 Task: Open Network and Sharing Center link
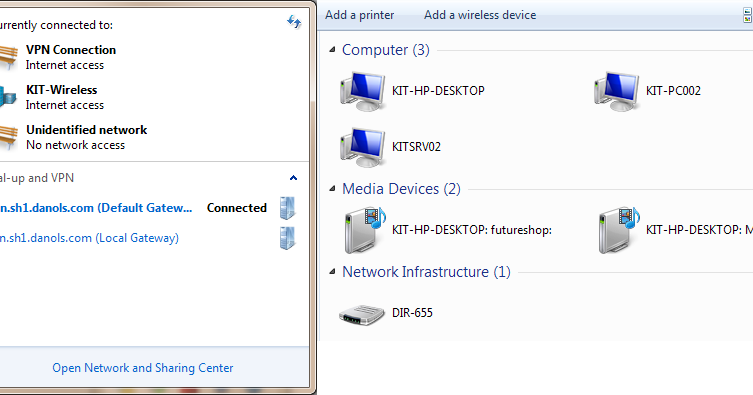(143, 368)
